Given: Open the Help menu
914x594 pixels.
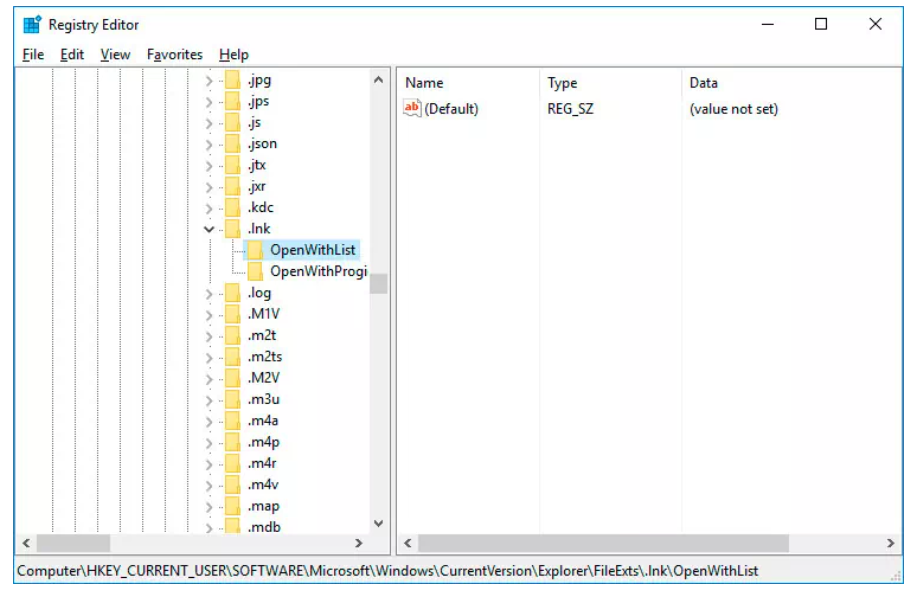Looking at the screenshot, I should point(234,55).
